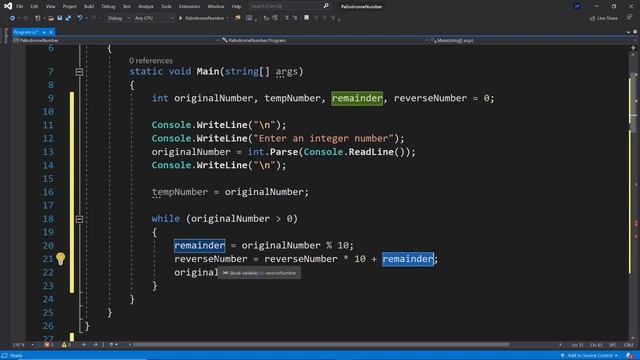Toggle bookmark with the bookmark icon
640x360 pixels.
(307, 18)
